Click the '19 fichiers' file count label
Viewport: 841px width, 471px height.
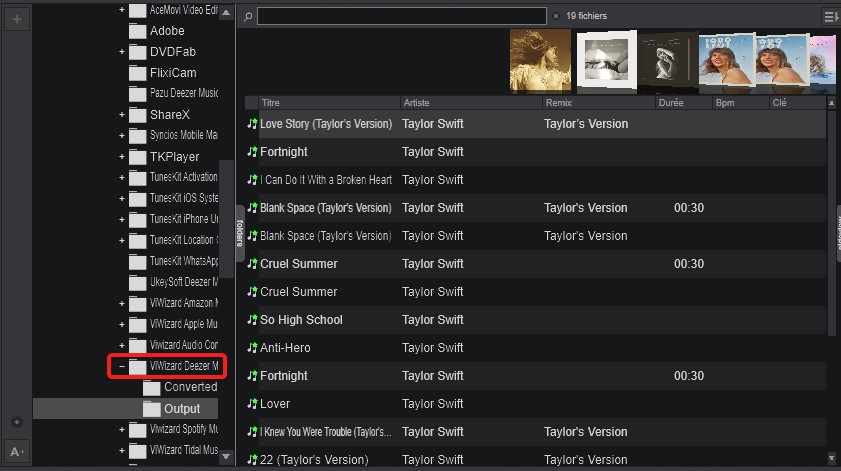pos(586,16)
